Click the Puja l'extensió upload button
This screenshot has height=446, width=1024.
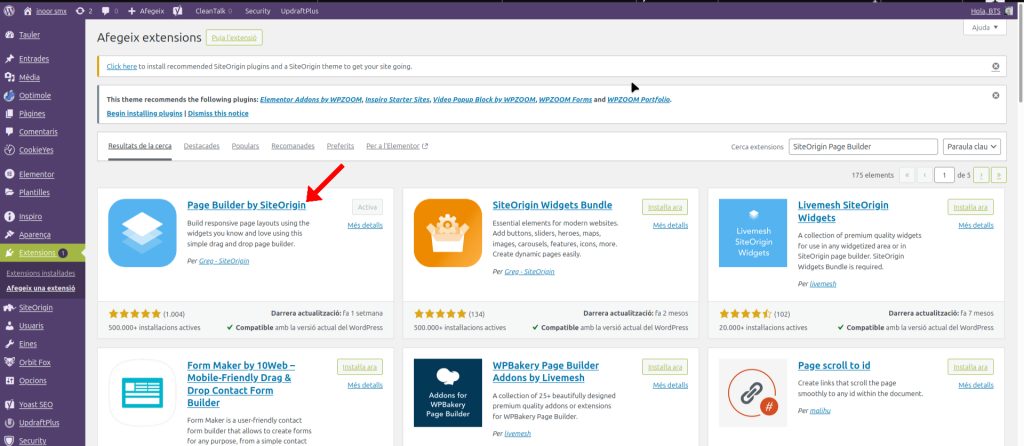click(x=233, y=38)
